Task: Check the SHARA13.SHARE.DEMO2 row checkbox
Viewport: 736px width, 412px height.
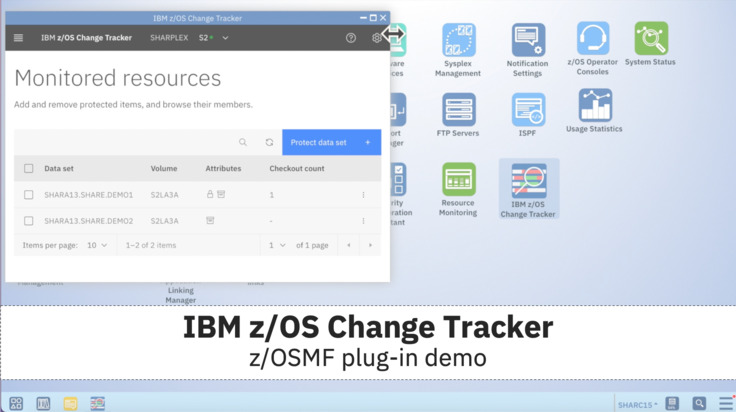Action: [x=29, y=221]
